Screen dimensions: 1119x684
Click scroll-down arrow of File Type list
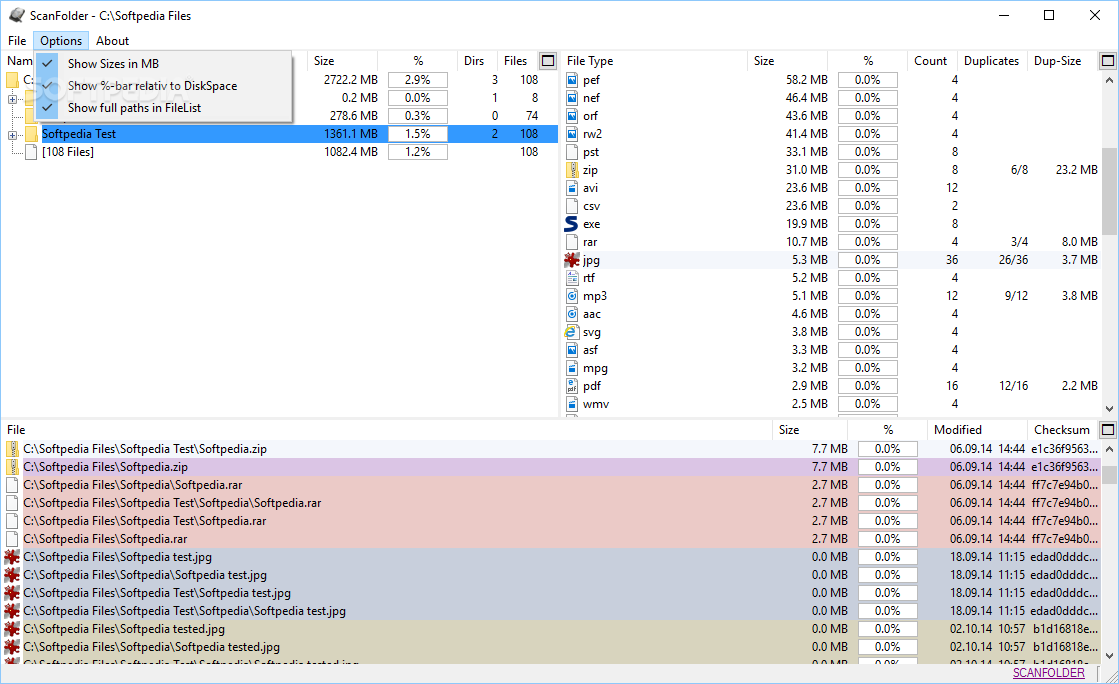[x=1109, y=408]
